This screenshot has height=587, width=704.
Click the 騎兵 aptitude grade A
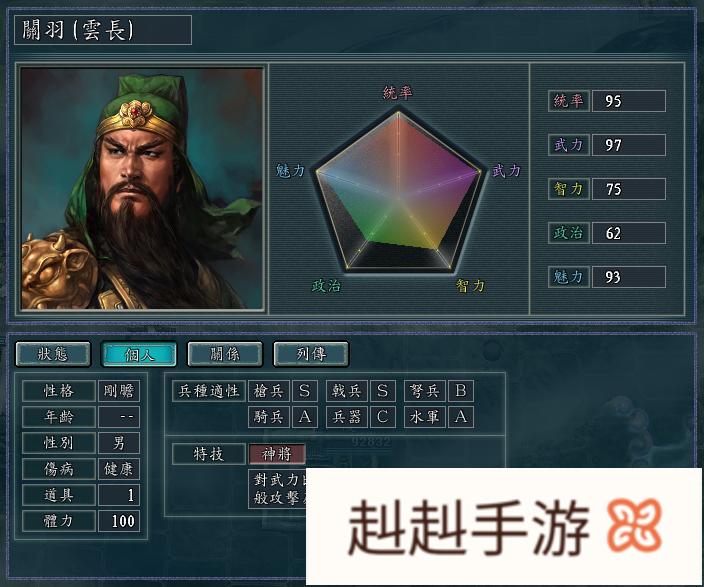[x=305, y=417]
